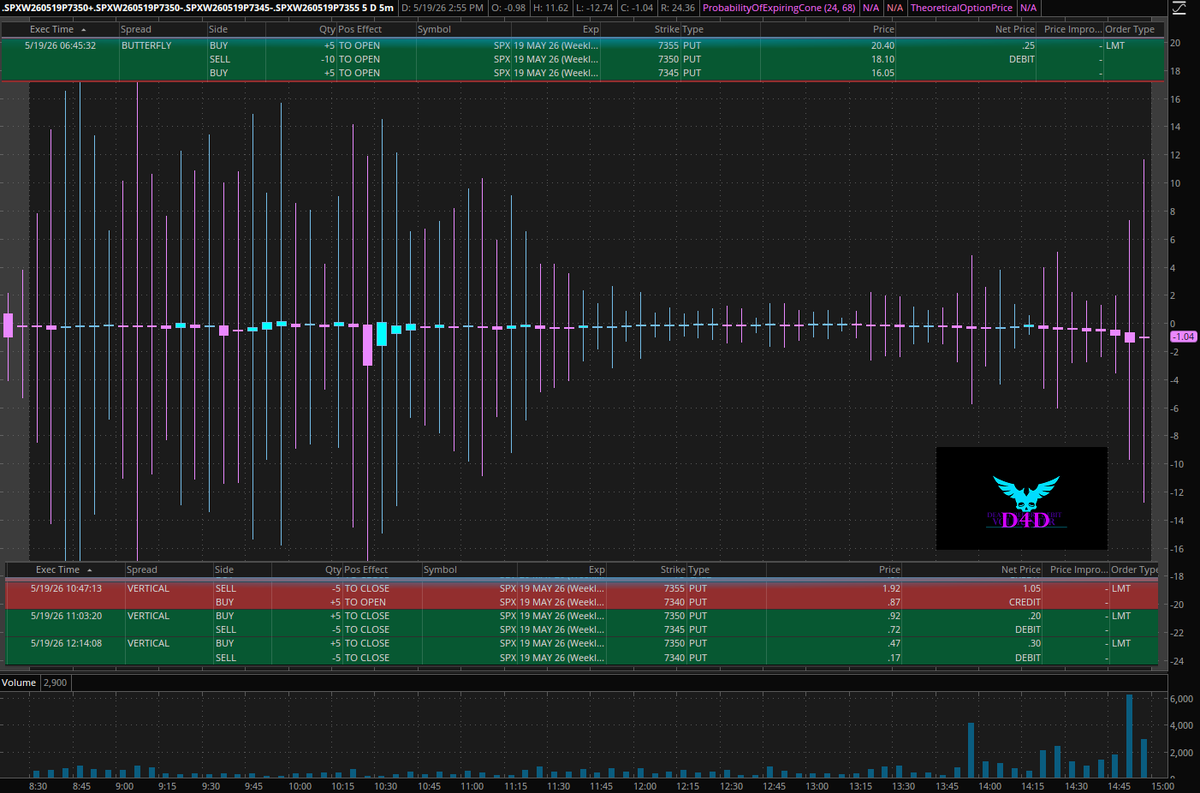The image size is (1200, 793).
Task: Select the SPXW butterfly symbol title text
Action: tap(199, 8)
